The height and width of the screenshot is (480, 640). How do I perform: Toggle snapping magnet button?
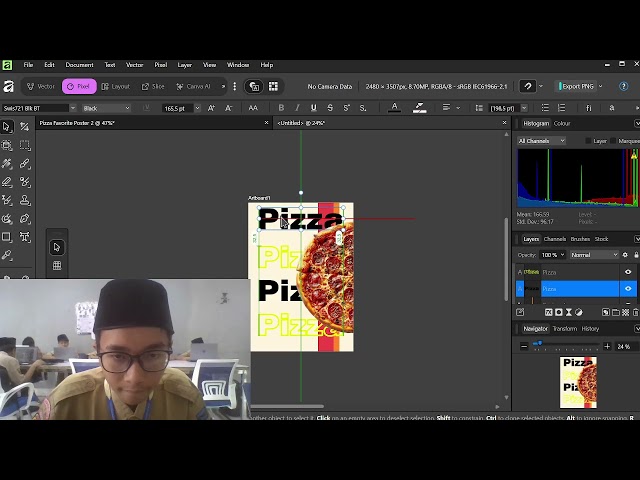528,86
